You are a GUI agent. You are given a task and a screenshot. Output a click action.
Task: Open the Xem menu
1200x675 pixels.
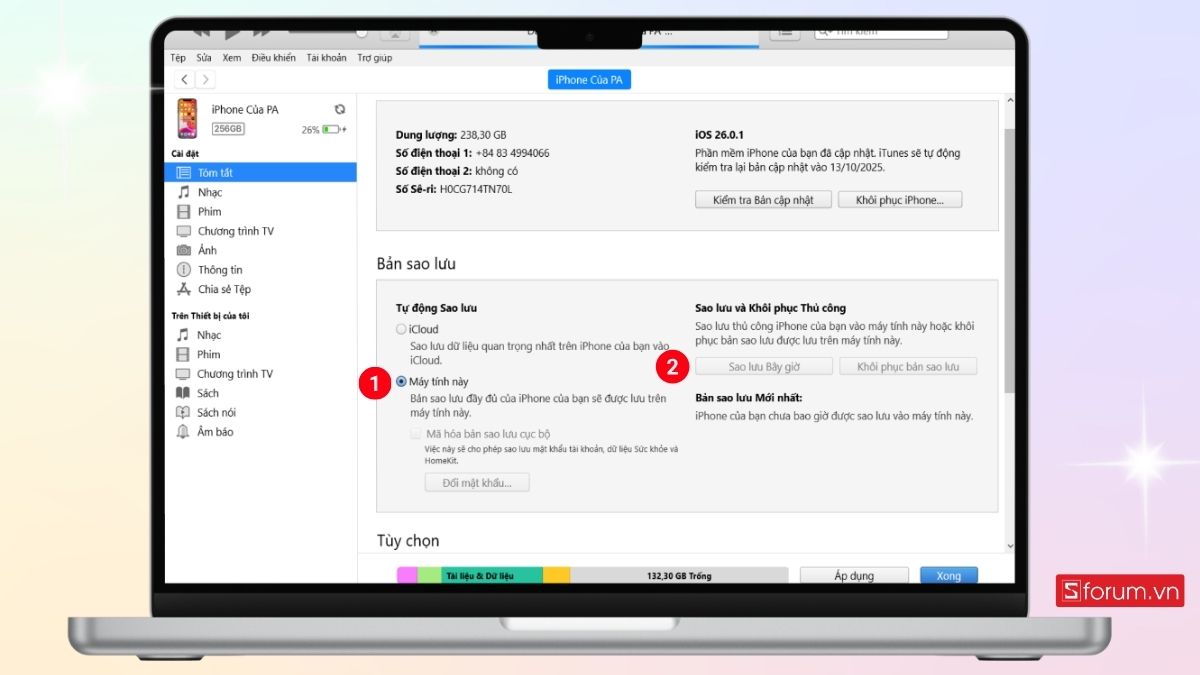(232, 58)
